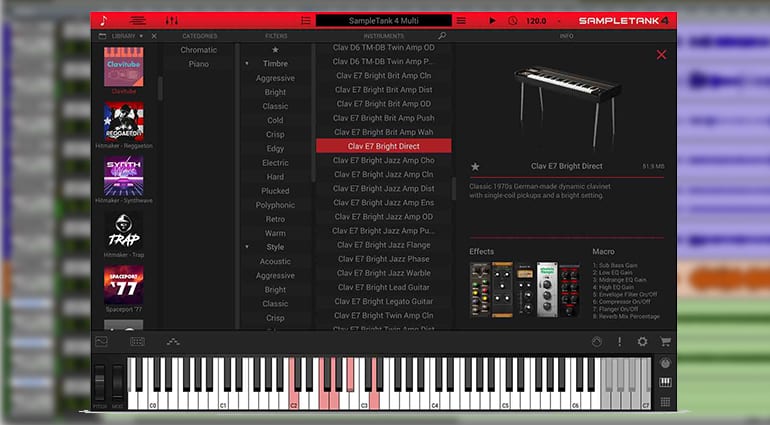Open the pads panel icon in bottom bar
770x425 pixels.
tap(138, 341)
